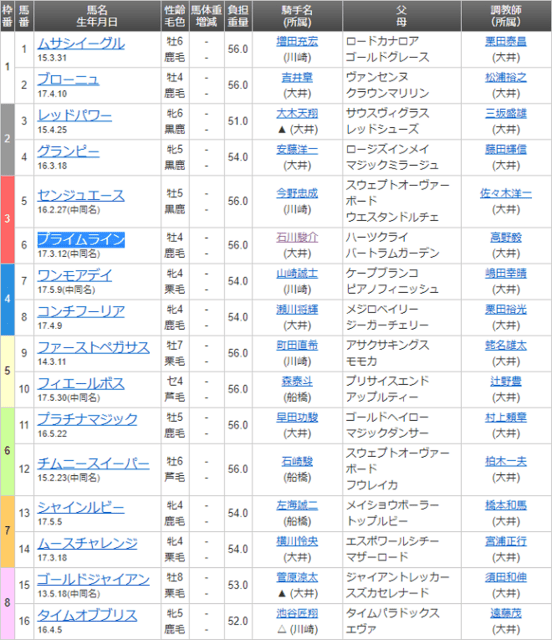Image resolution: width=552 pixels, height=640 pixels.
Task: Open trainer 宮浦正行's profile link
Action: coord(505,541)
